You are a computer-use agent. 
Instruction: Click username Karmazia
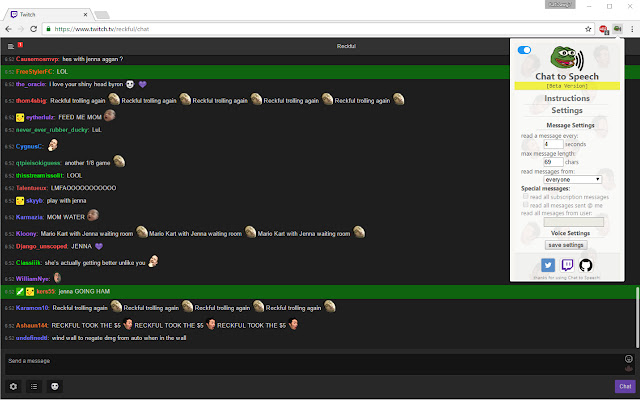pos(29,217)
